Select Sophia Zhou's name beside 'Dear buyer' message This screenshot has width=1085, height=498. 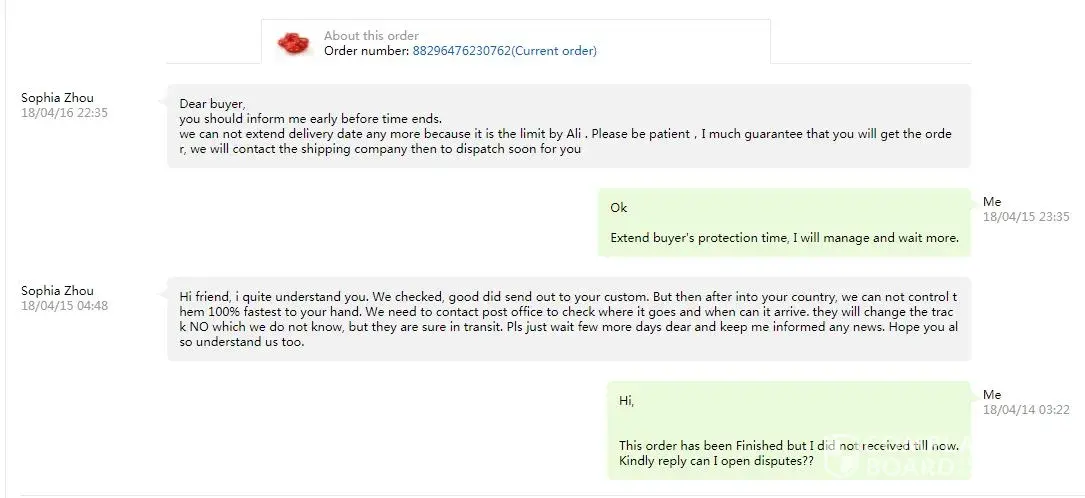pyautogui.click(x=57, y=98)
